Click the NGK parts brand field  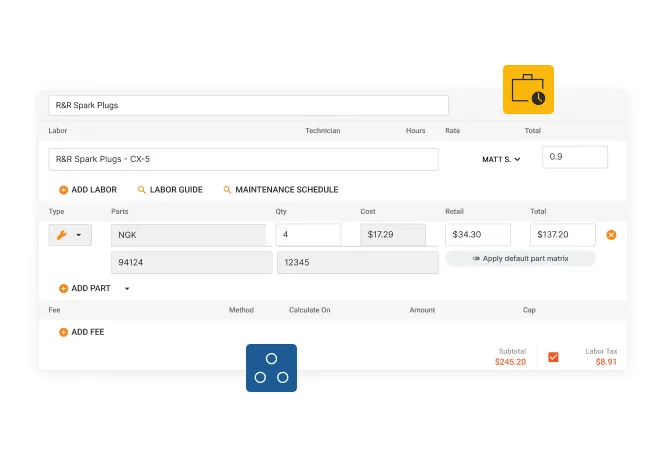(x=189, y=235)
